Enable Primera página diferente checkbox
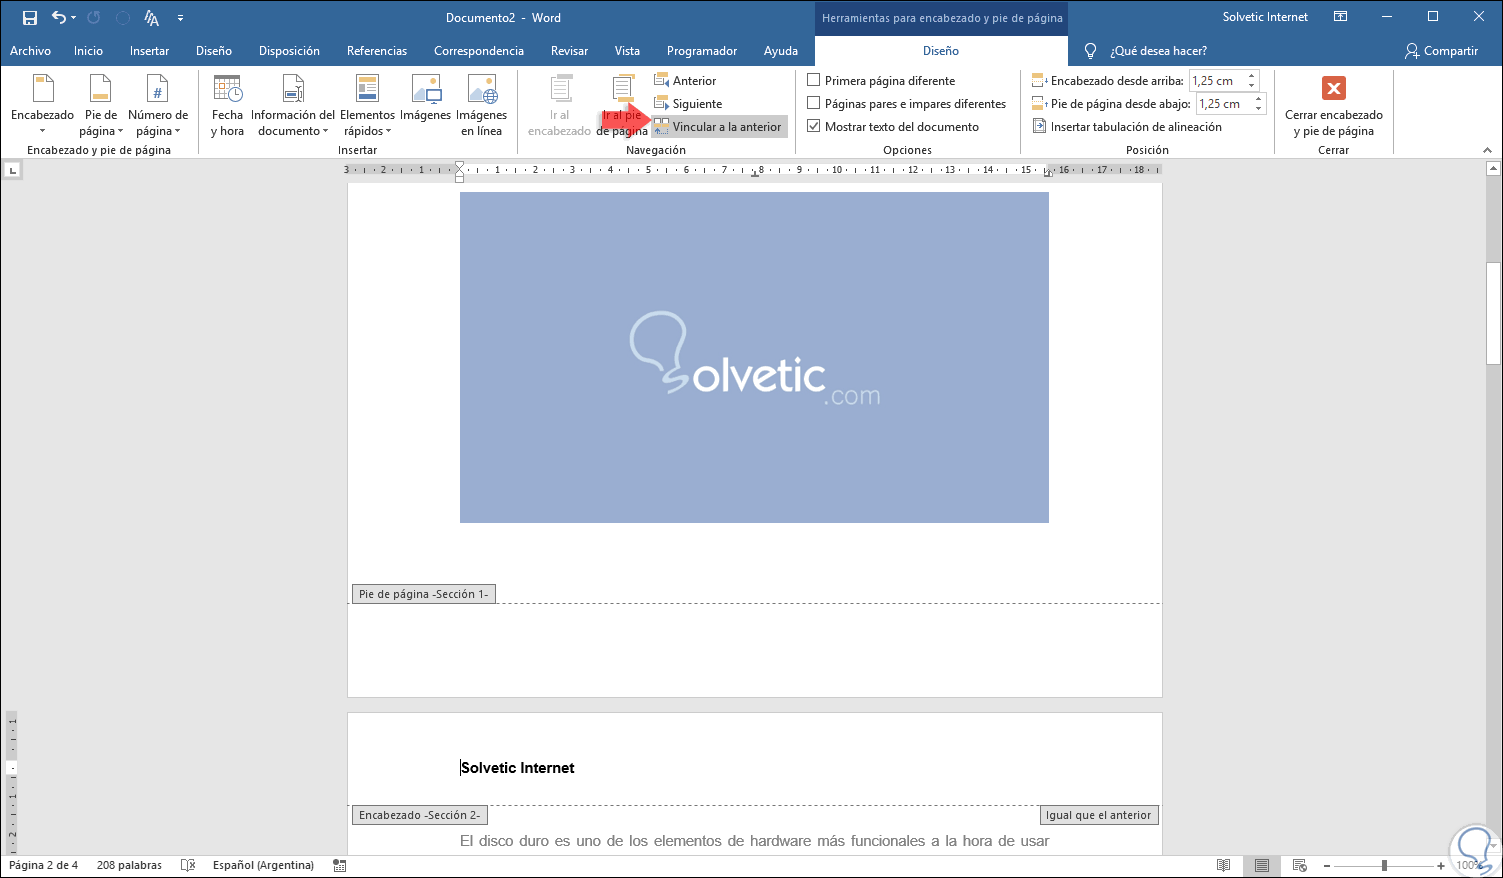 click(814, 80)
